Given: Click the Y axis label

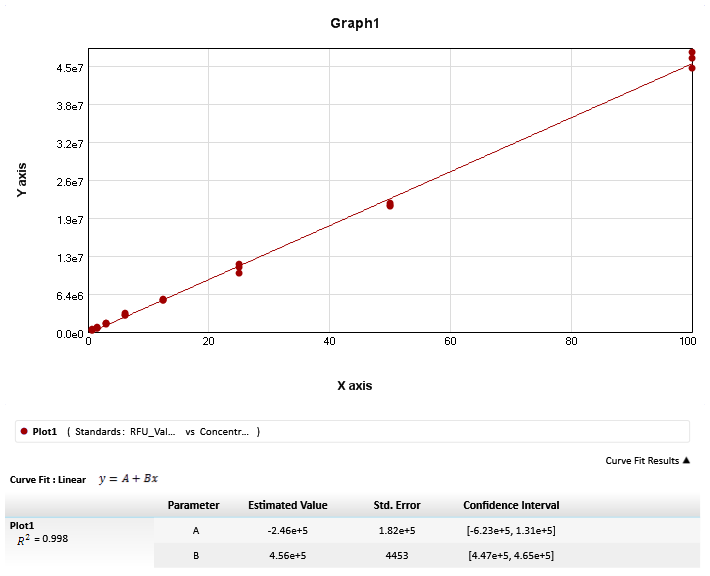Looking at the screenshot, I should click(21, 179).
